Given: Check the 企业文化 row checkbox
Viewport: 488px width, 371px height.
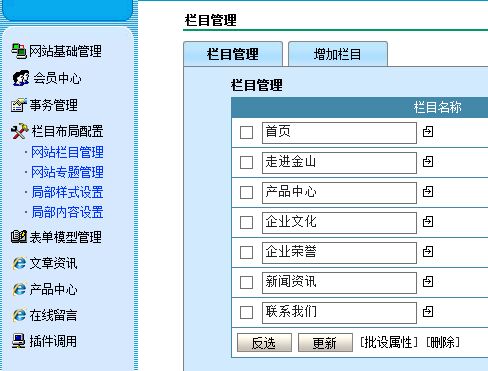Looking at the screenshot, I should [x=246, y=222].
